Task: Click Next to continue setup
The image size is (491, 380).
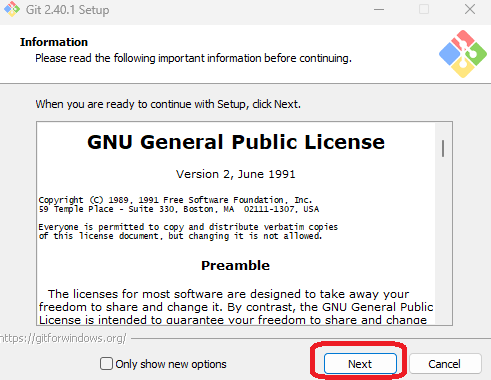Action: click(x=360, y=364)
